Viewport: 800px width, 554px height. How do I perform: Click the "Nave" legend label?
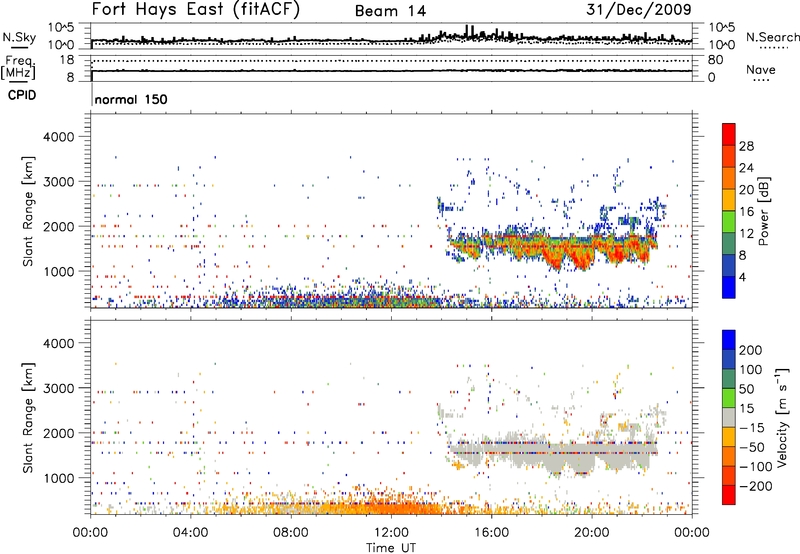tap(760, 69)
